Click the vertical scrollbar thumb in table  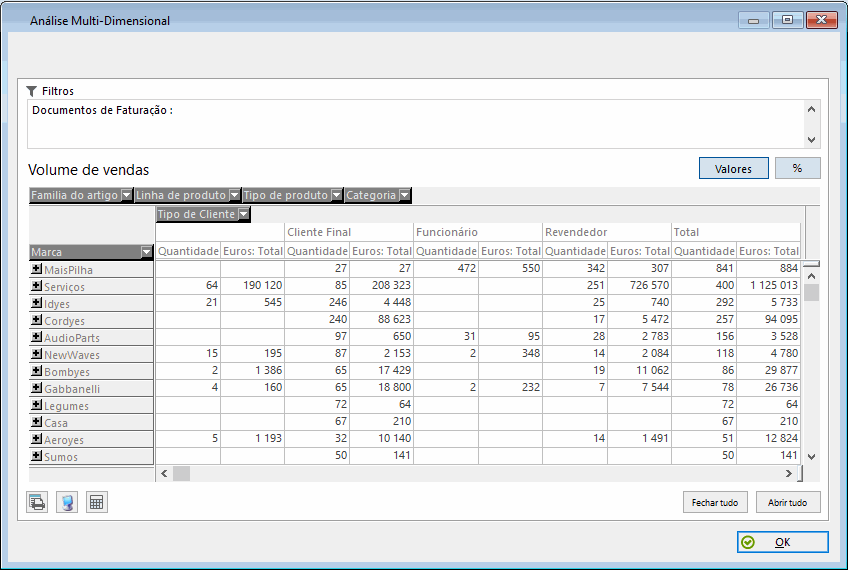pyautogui.click(x=811, y=293)
